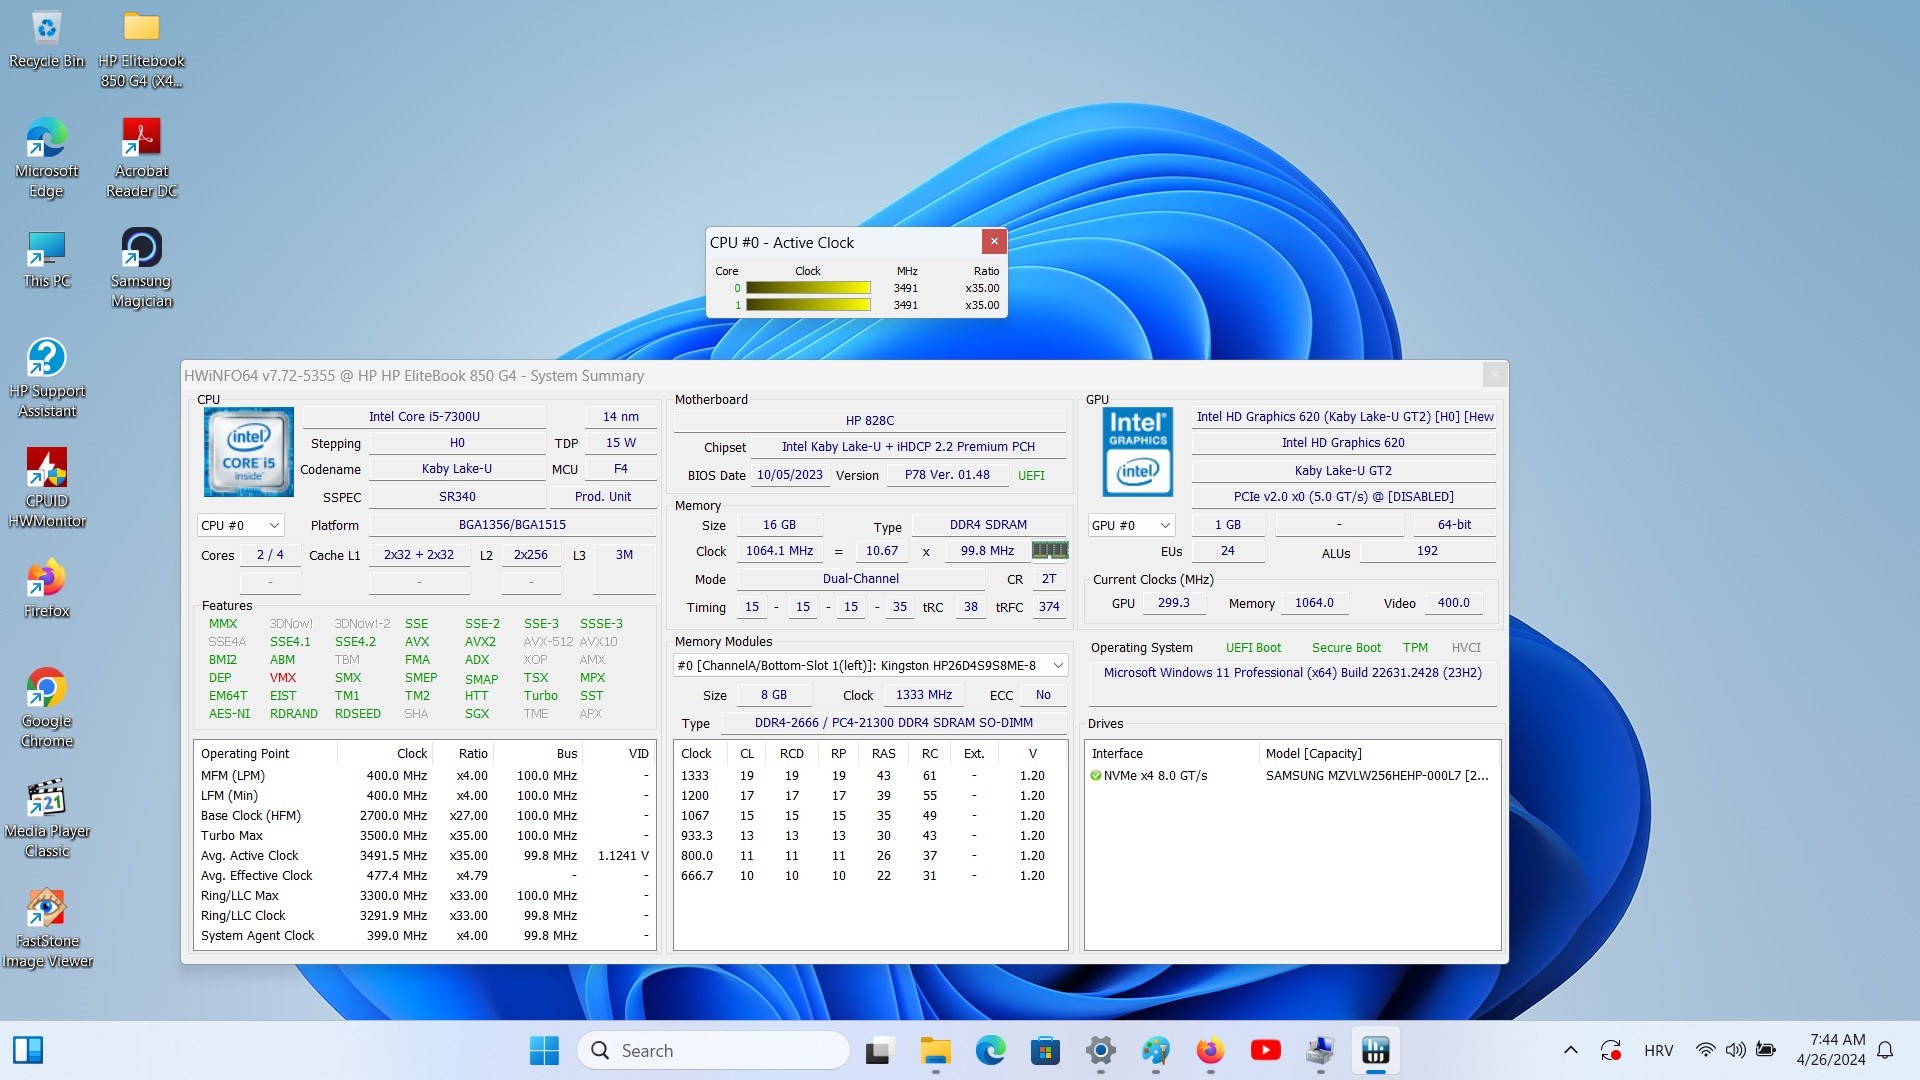
Task: Open HP Elitebook 850 G4 folder icon
Action: 141,50
